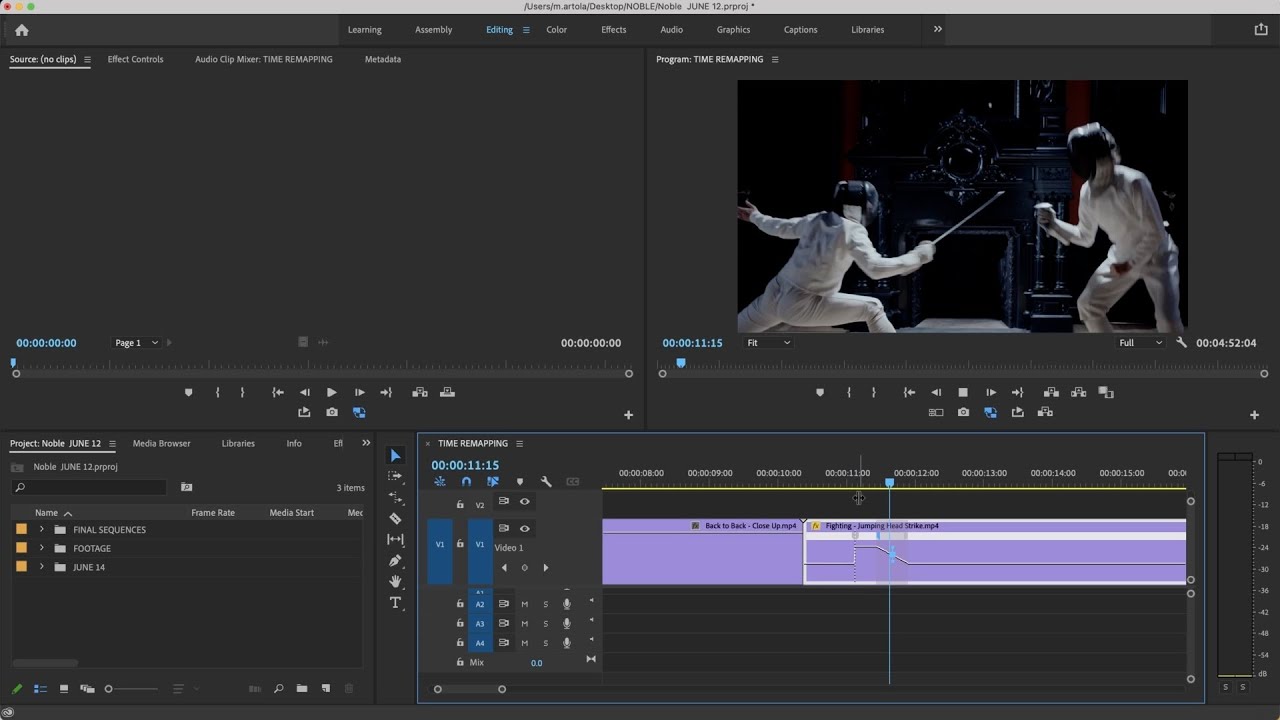
Task: Expand FOOTAGE bin
Action: point(41,548)
